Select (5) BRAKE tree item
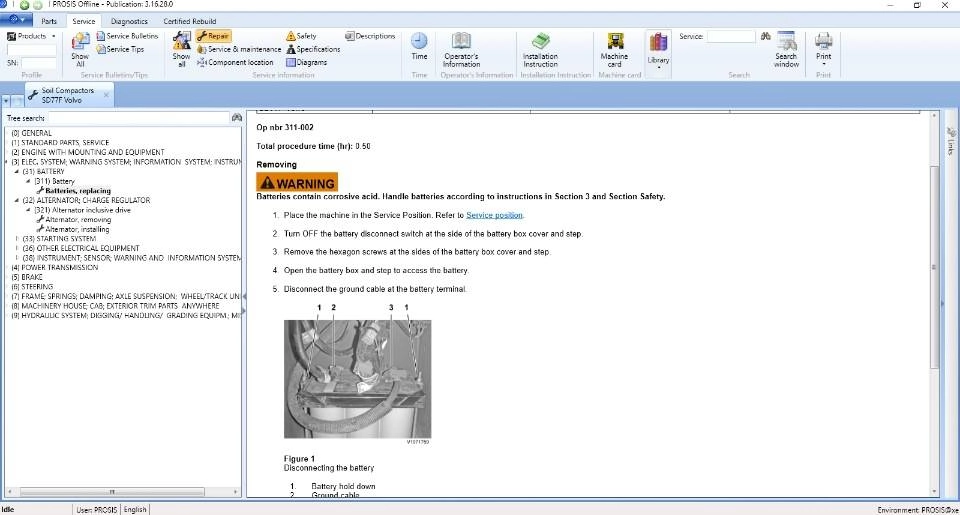The image size is (960, 515). point(27,277)
